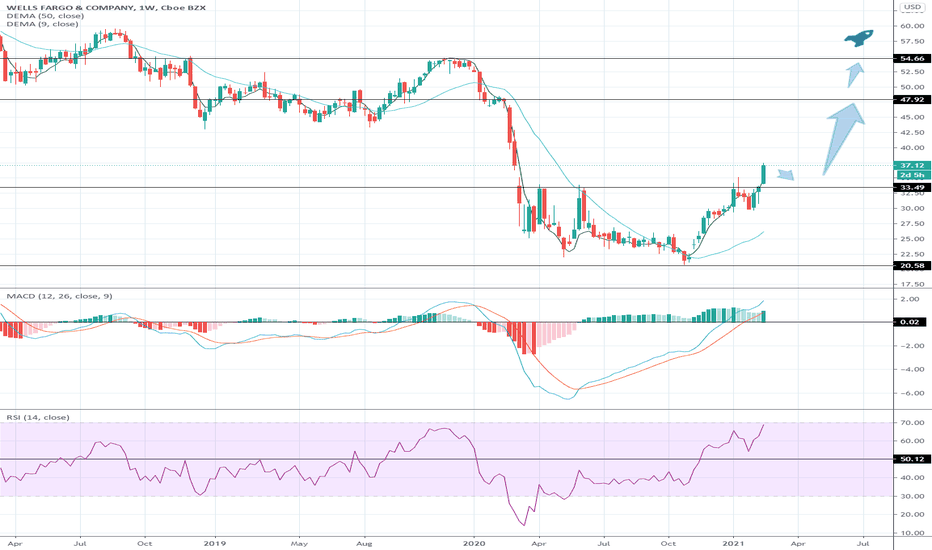Image resolution: width=932 pixels, height=550 pixels.
Task: Click the 22.50 price scale value
Action: 912,254
